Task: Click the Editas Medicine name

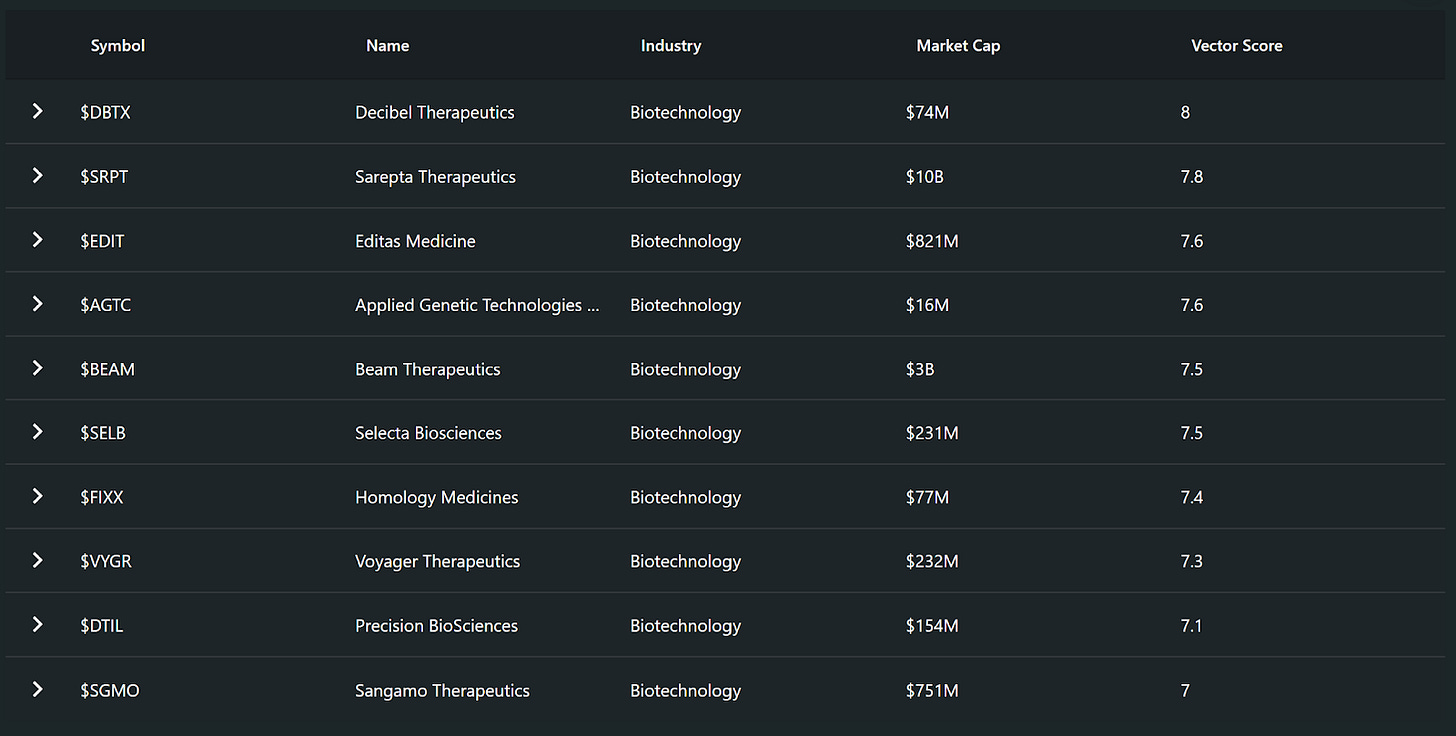Action: tap(415, 241)
